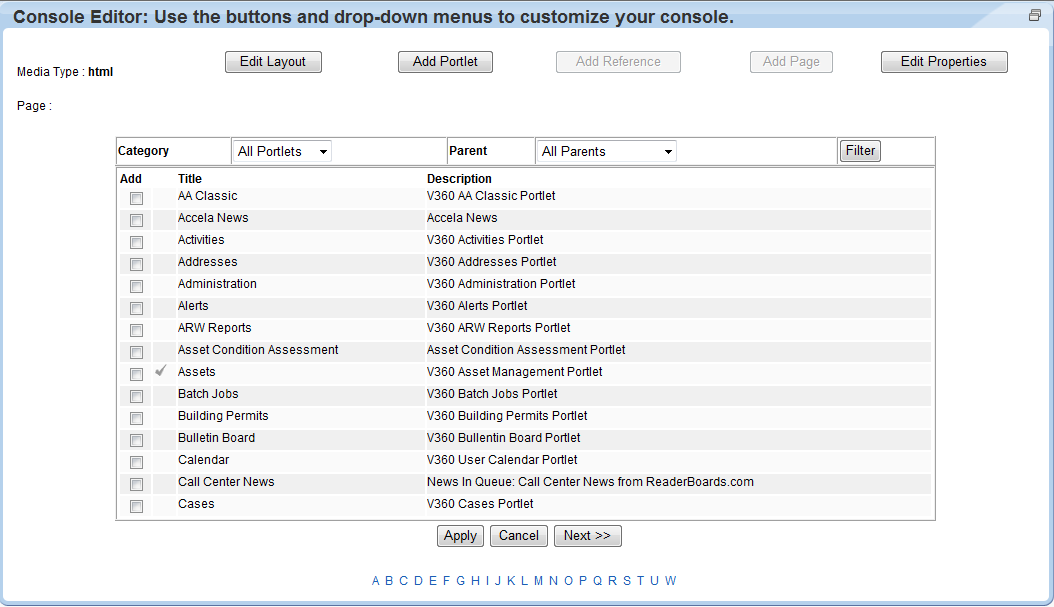Image resolution: width=1054 pixels, height=607 pixels.
Task: Click the restore window icon on title bar
Action: 1033,15
